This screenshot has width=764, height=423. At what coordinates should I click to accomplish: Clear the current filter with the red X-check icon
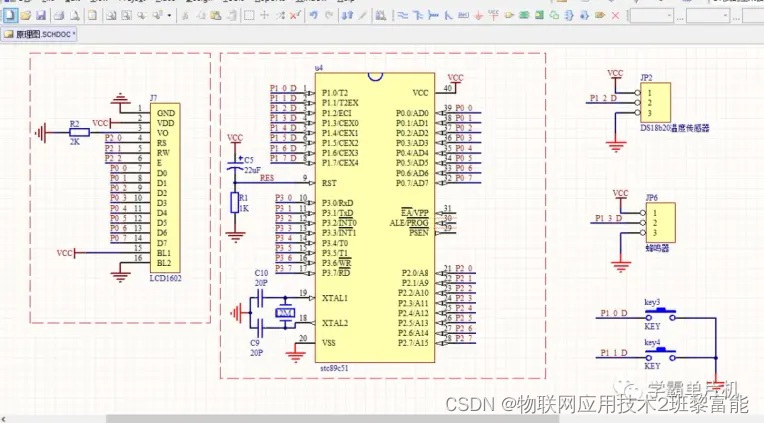295,16
